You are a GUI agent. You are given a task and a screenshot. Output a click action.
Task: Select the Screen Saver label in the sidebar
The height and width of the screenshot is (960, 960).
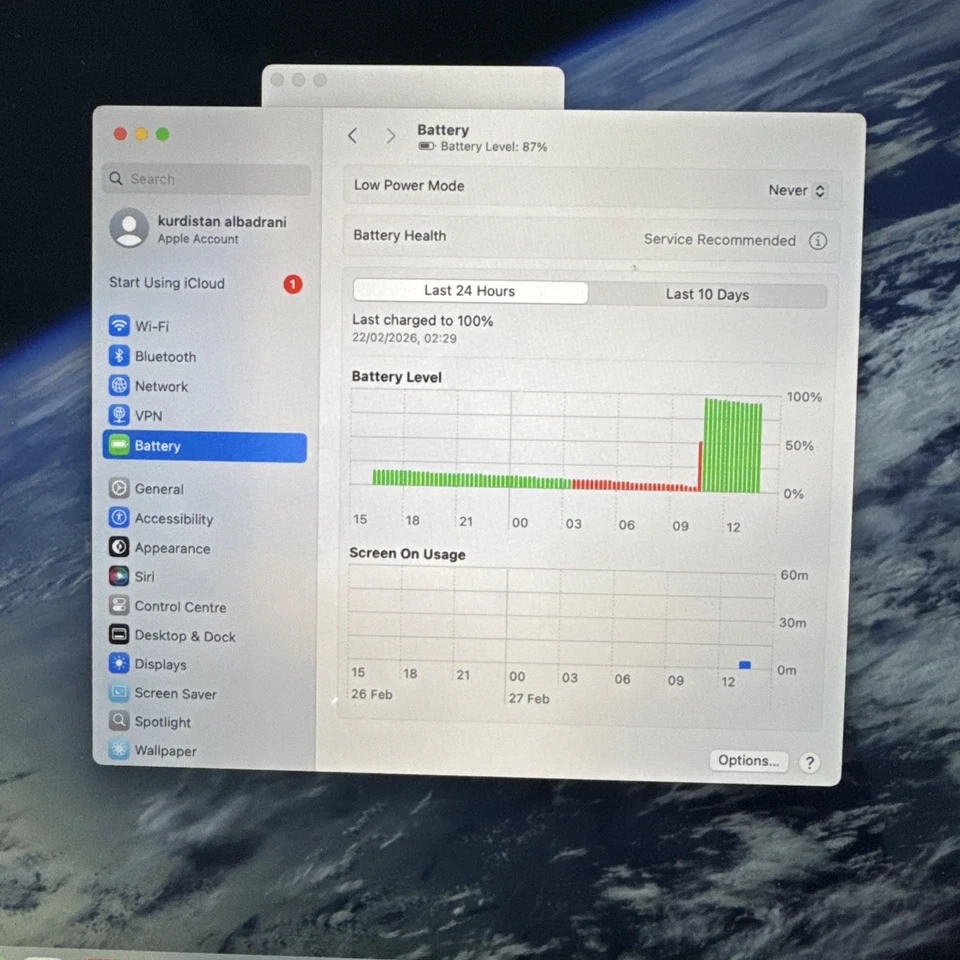(x=176, y=693)
